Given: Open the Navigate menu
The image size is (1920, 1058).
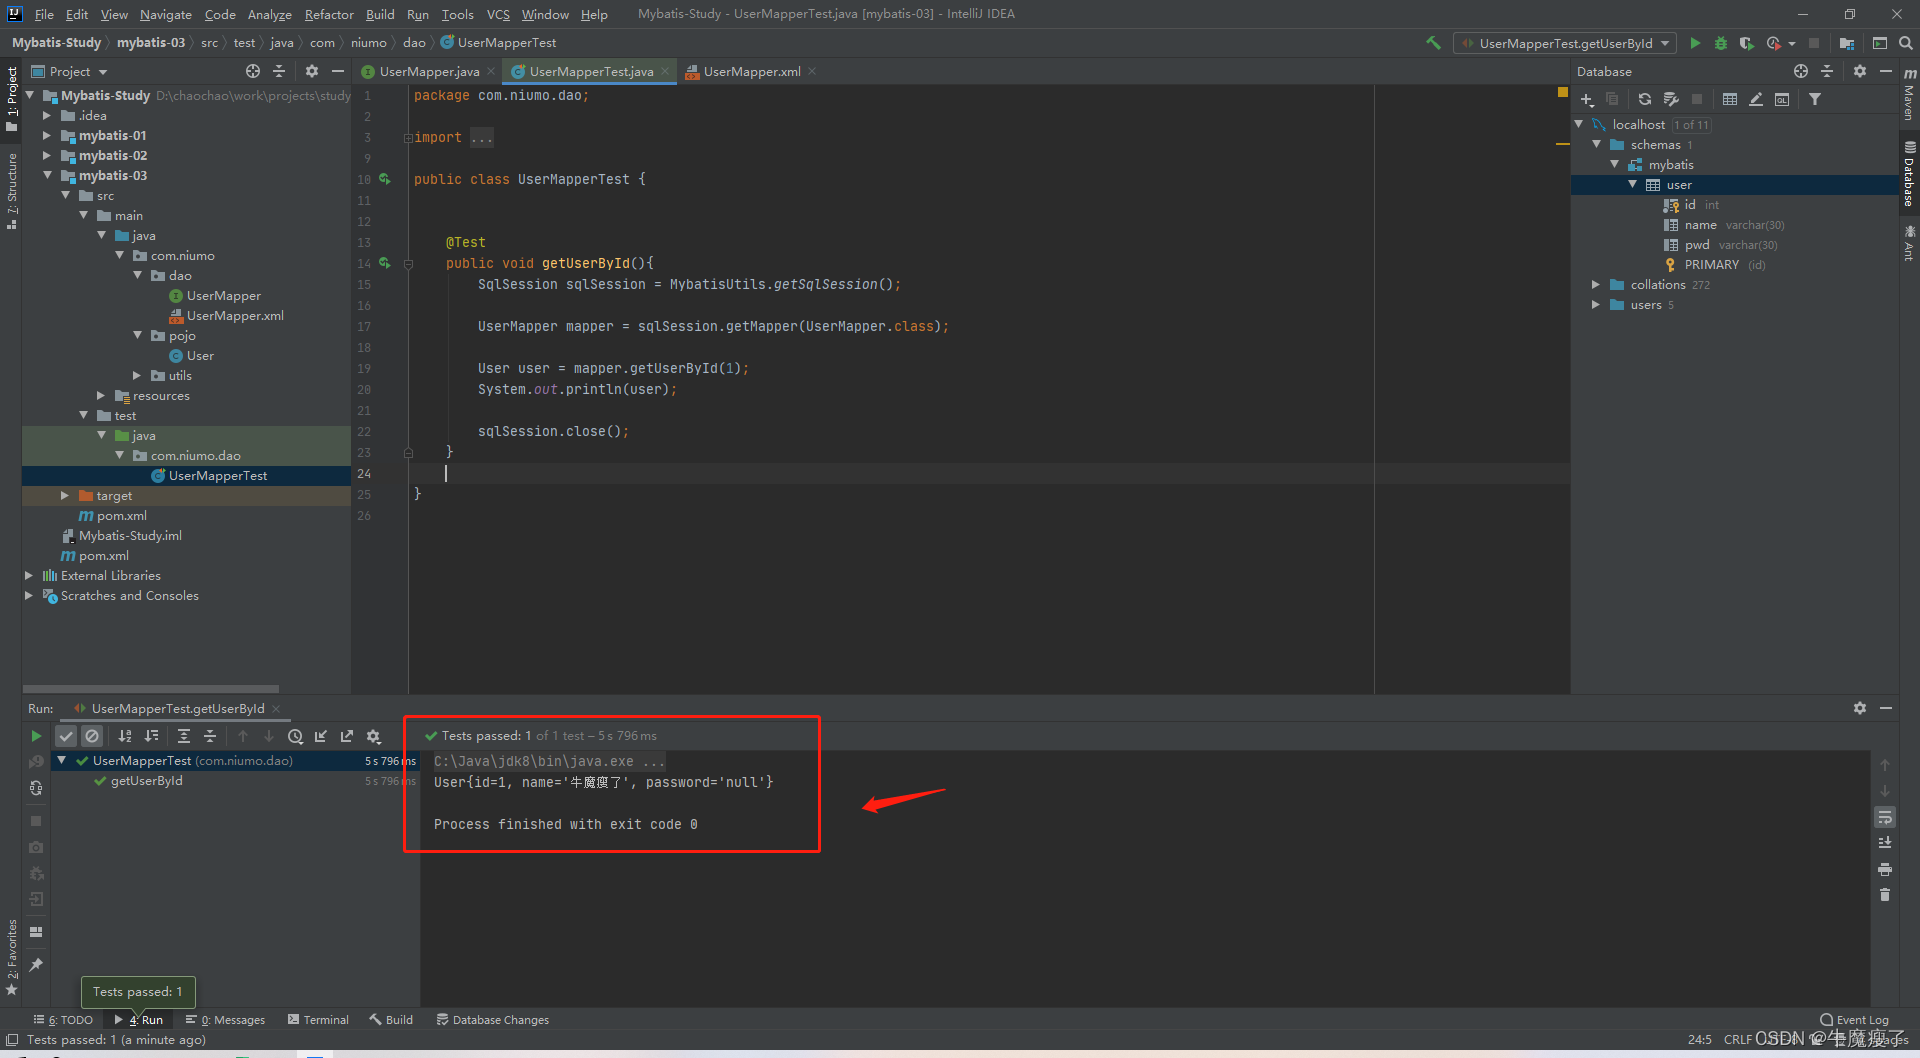Looking at the screenshot, I should 165,14.
